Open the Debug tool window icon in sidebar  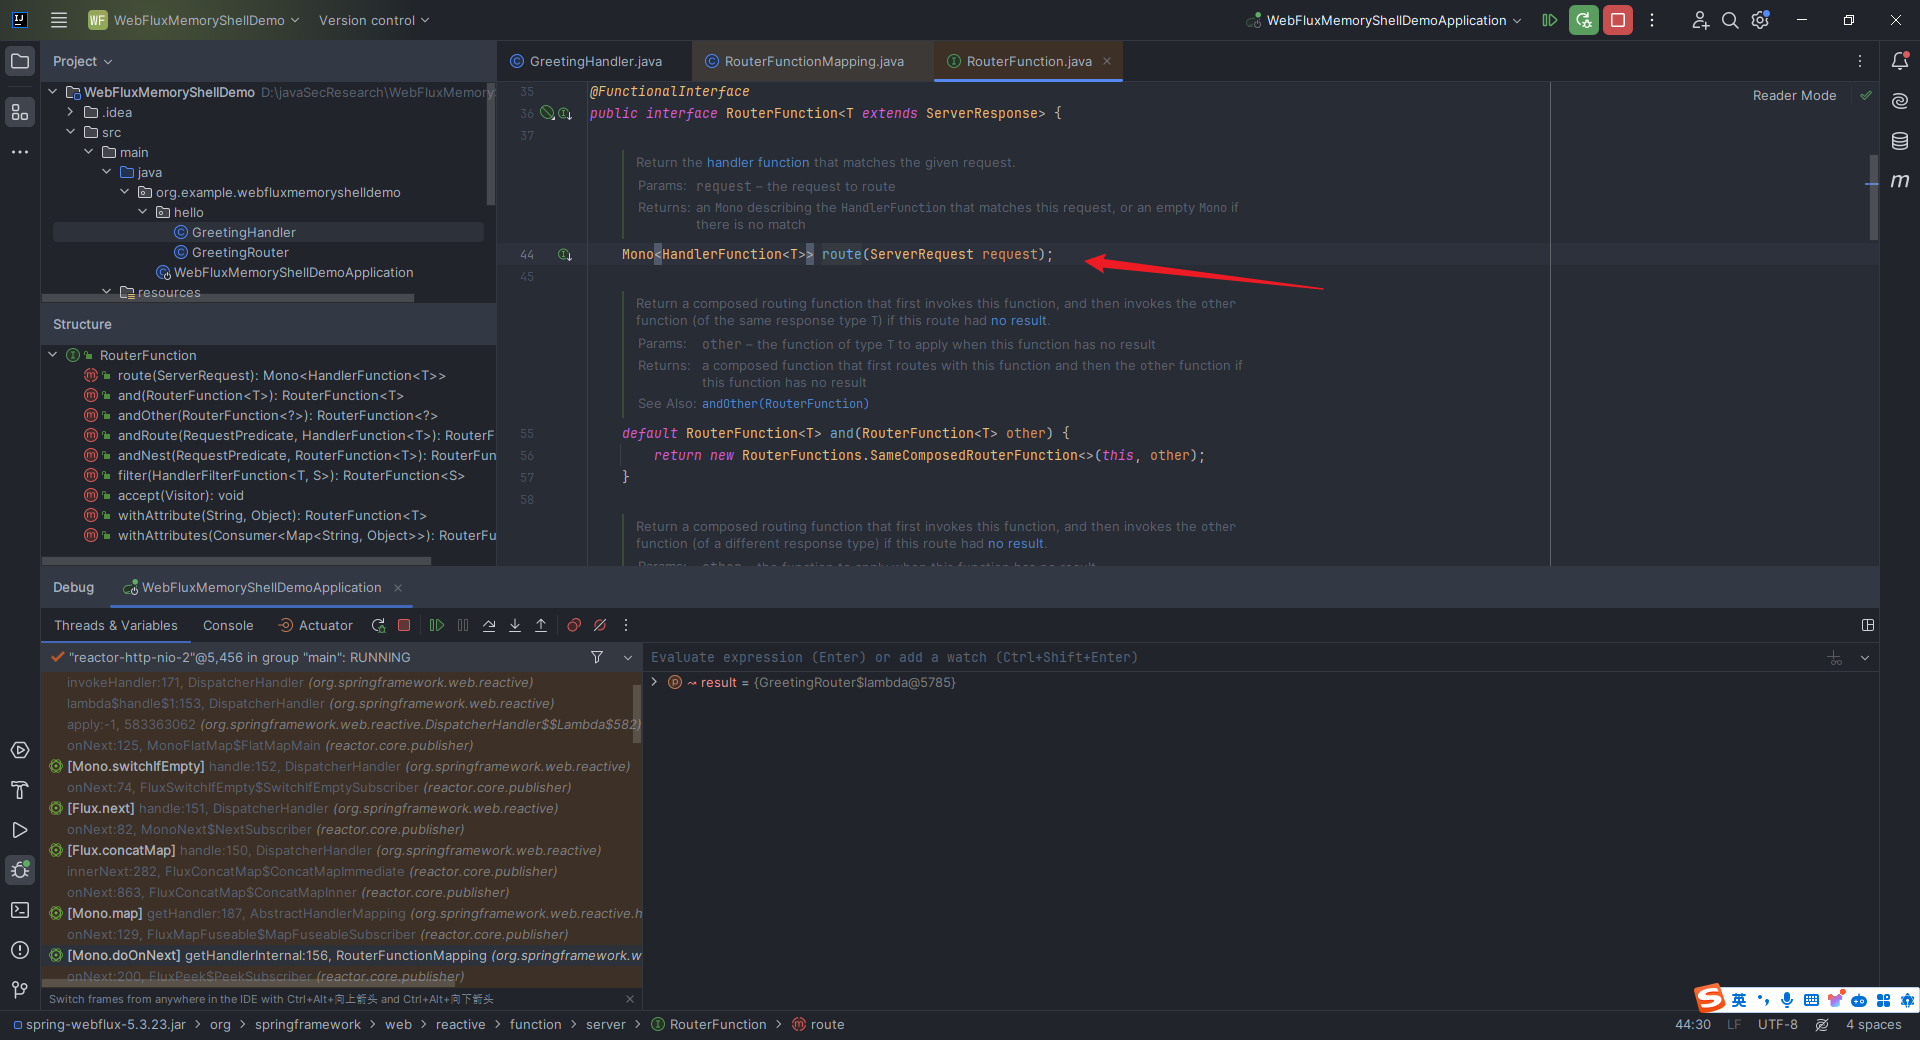(20, 870)
